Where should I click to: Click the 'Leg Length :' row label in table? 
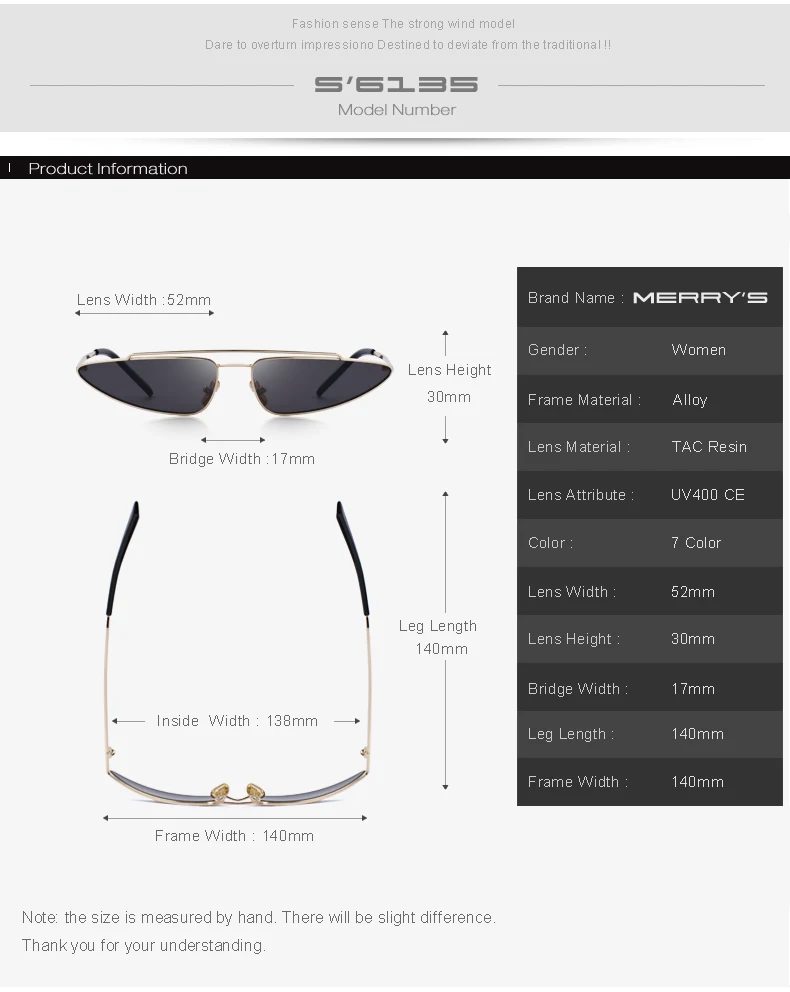tap(571, 735)
